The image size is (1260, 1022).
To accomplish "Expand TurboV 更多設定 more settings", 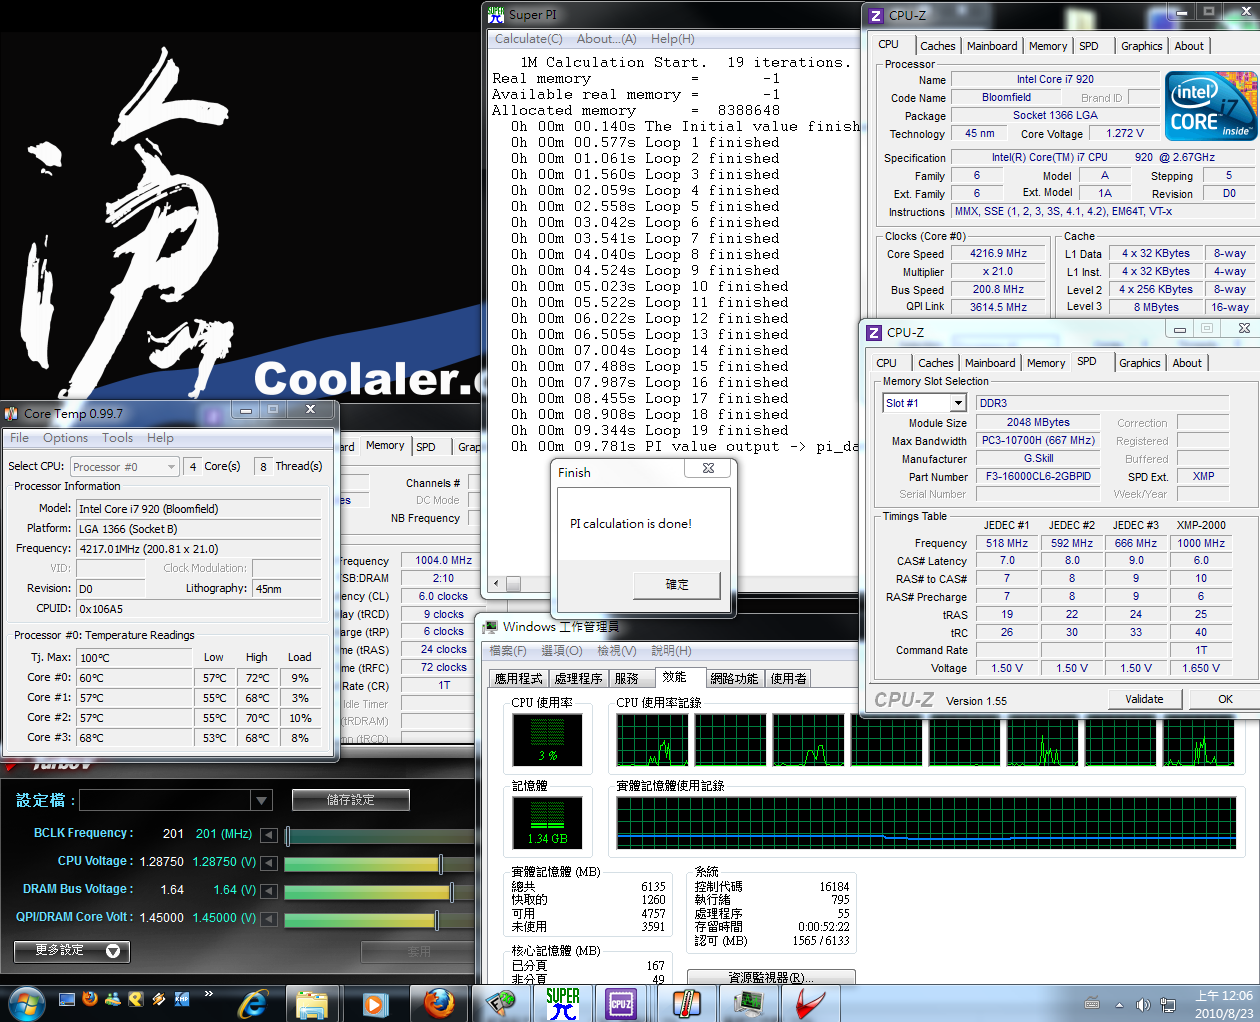I will click(71, 951).
